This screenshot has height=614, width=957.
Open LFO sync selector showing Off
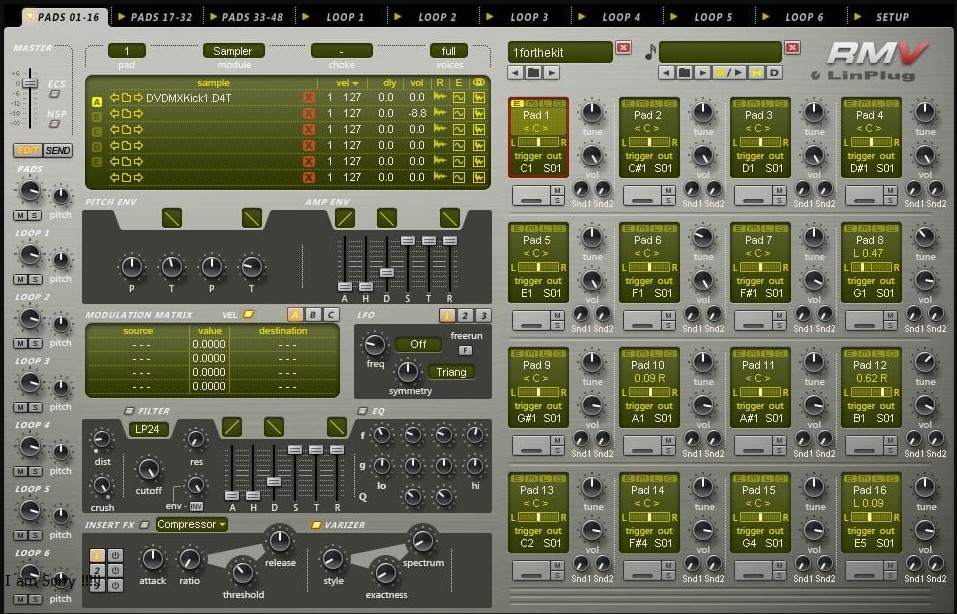tap(418, 344)
